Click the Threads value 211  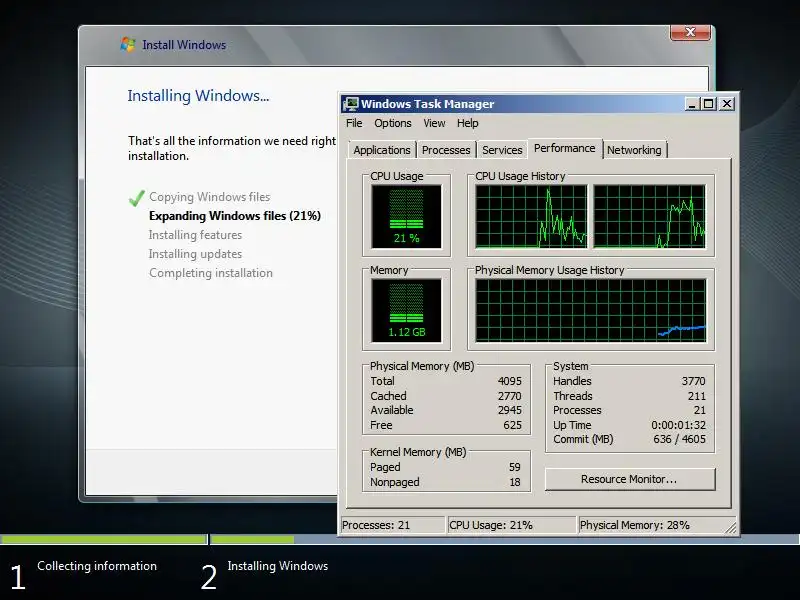[x=696, y=396]
